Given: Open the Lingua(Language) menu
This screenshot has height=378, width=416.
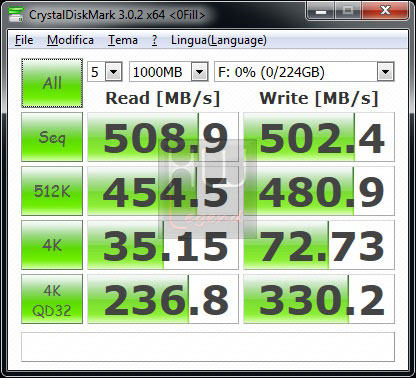Looking at the screenshot, I should pos(219,40).
